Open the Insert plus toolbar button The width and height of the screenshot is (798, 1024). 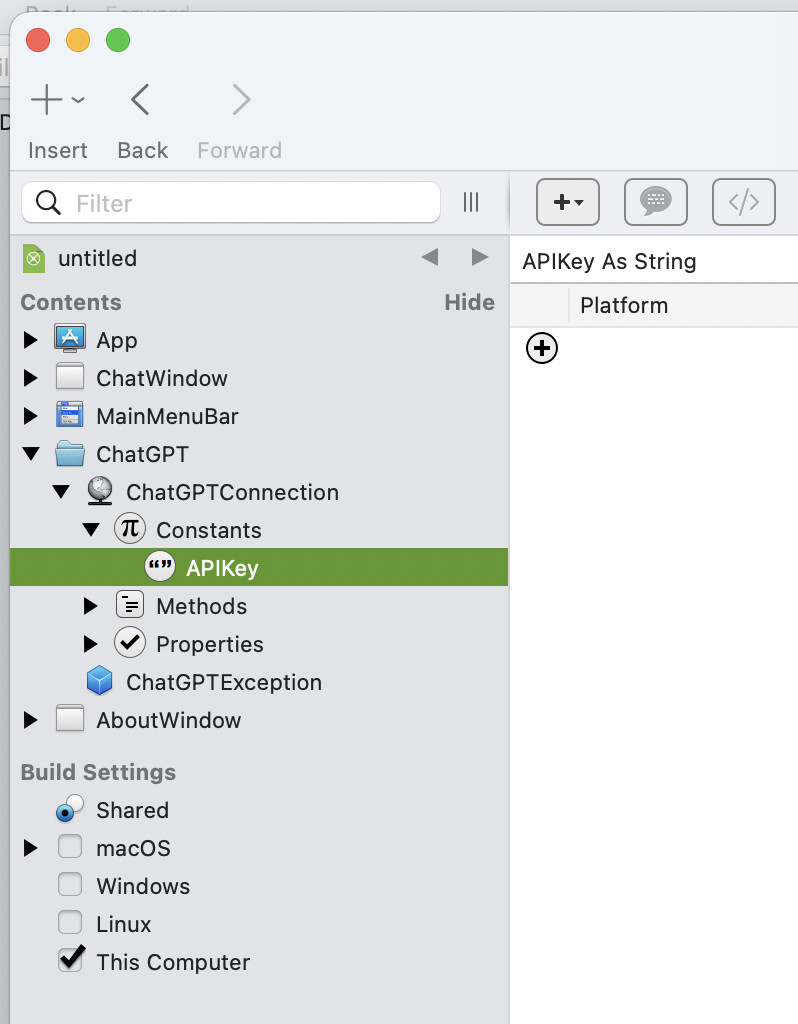coord(46,100)
